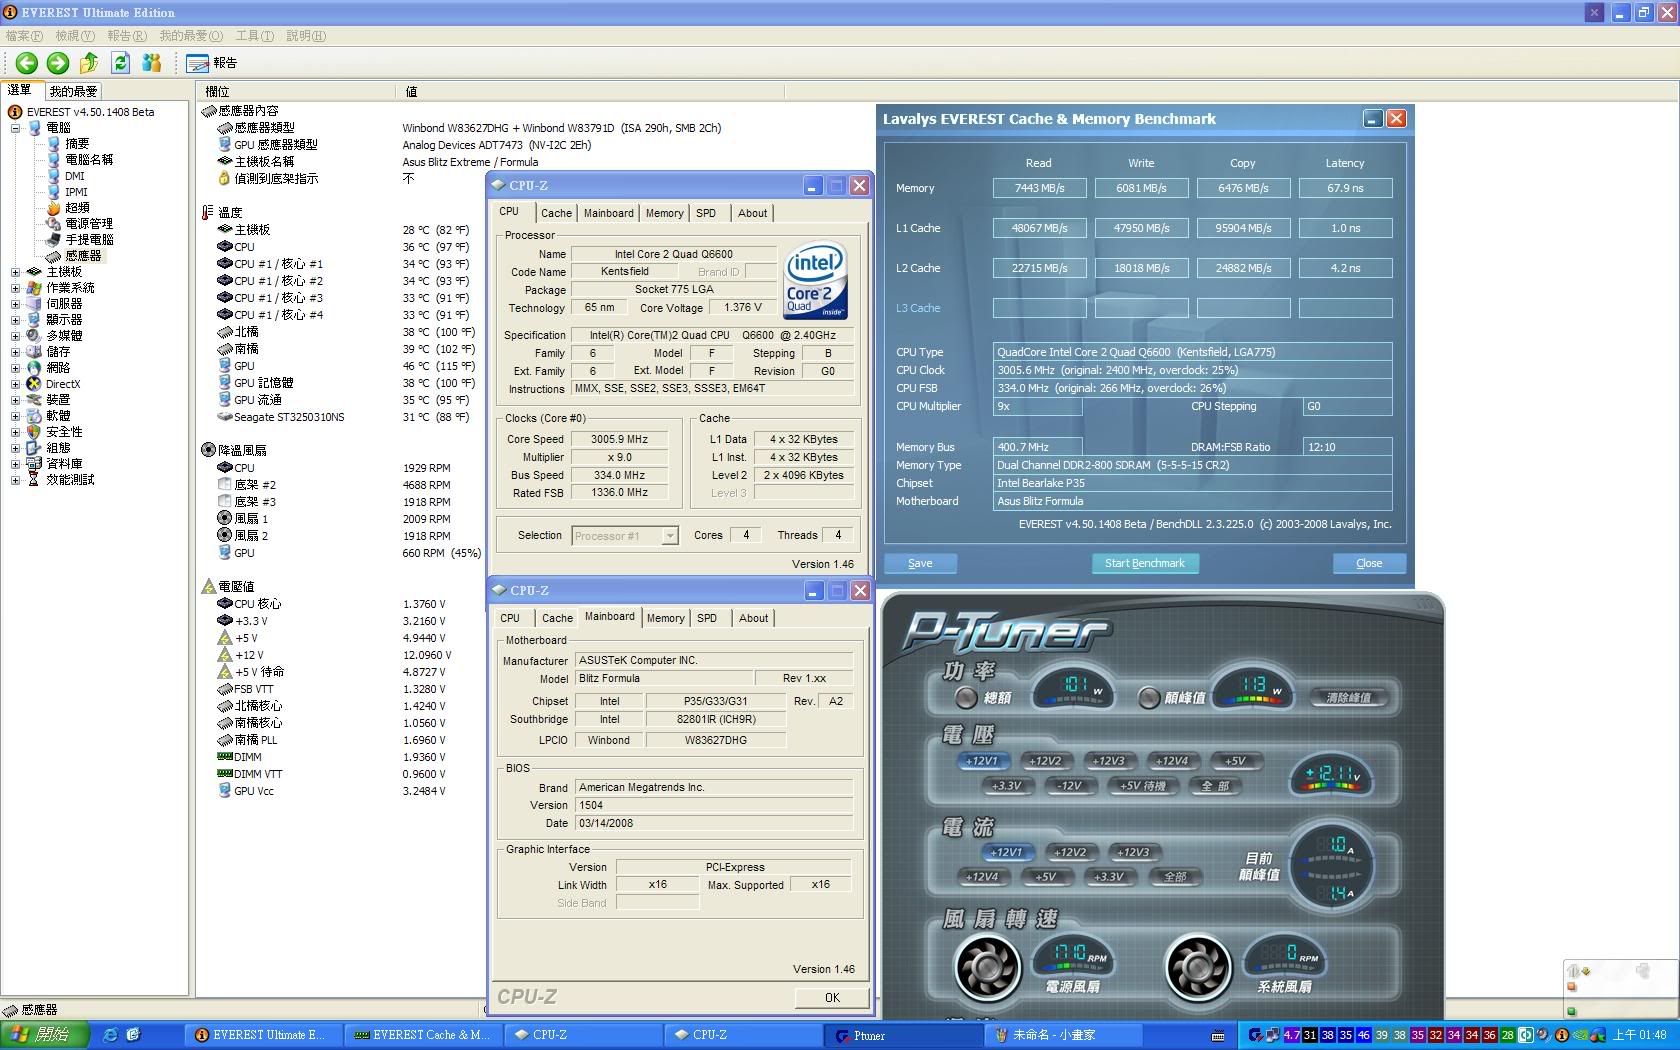
Task: Select the 超頻 overclock tree item
Action: point(76,208)
